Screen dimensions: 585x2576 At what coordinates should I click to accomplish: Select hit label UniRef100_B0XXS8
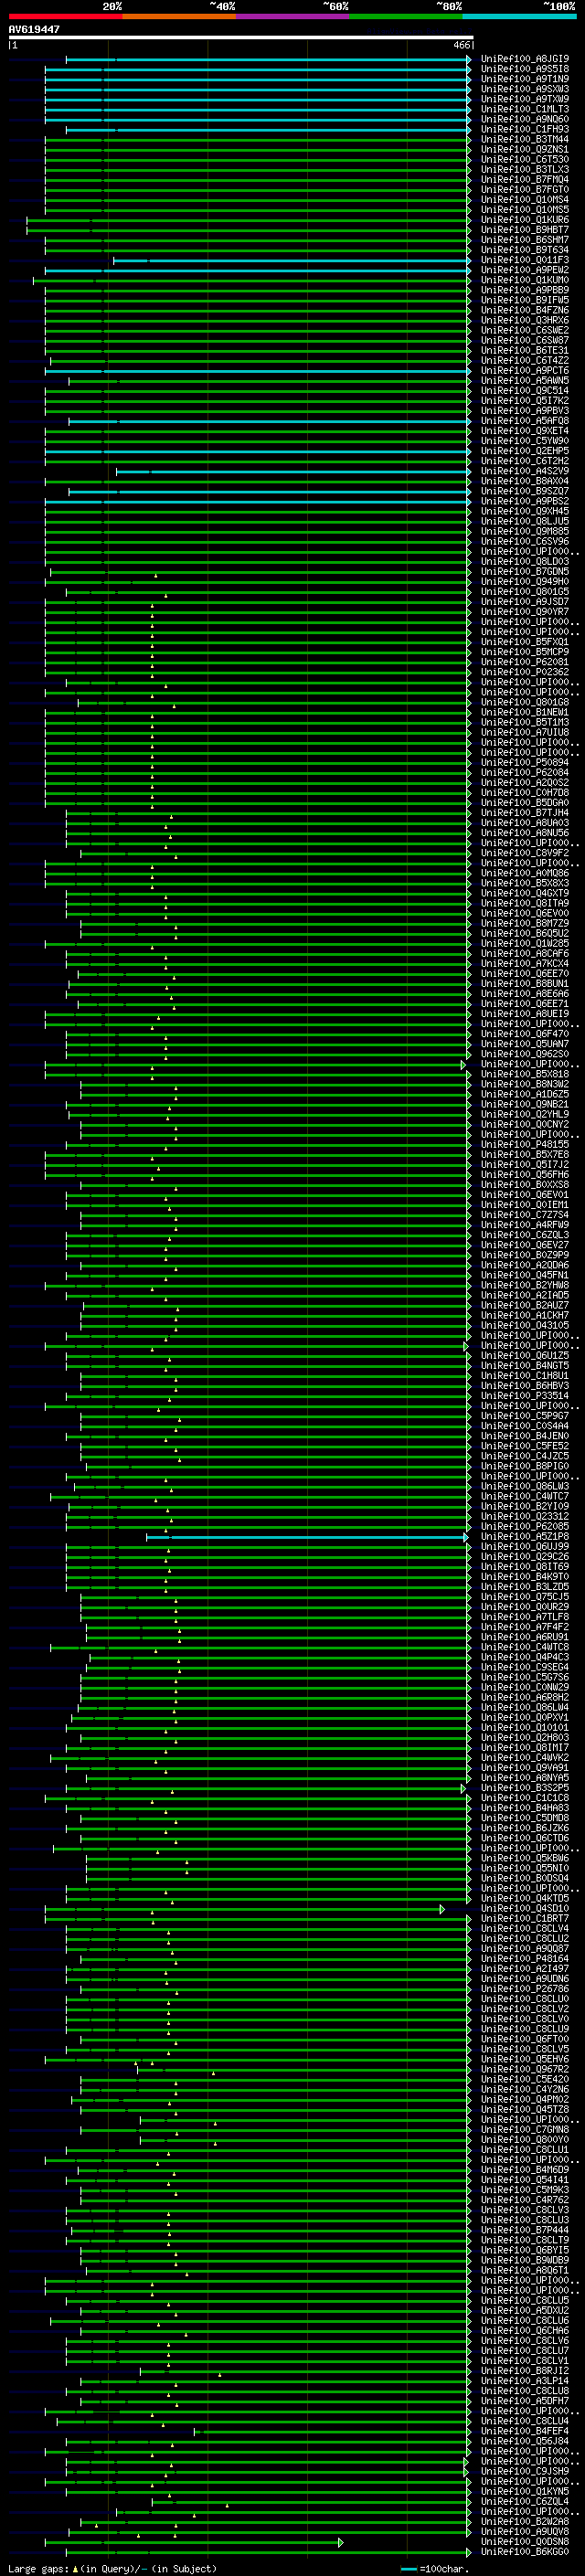point(525,1185)
